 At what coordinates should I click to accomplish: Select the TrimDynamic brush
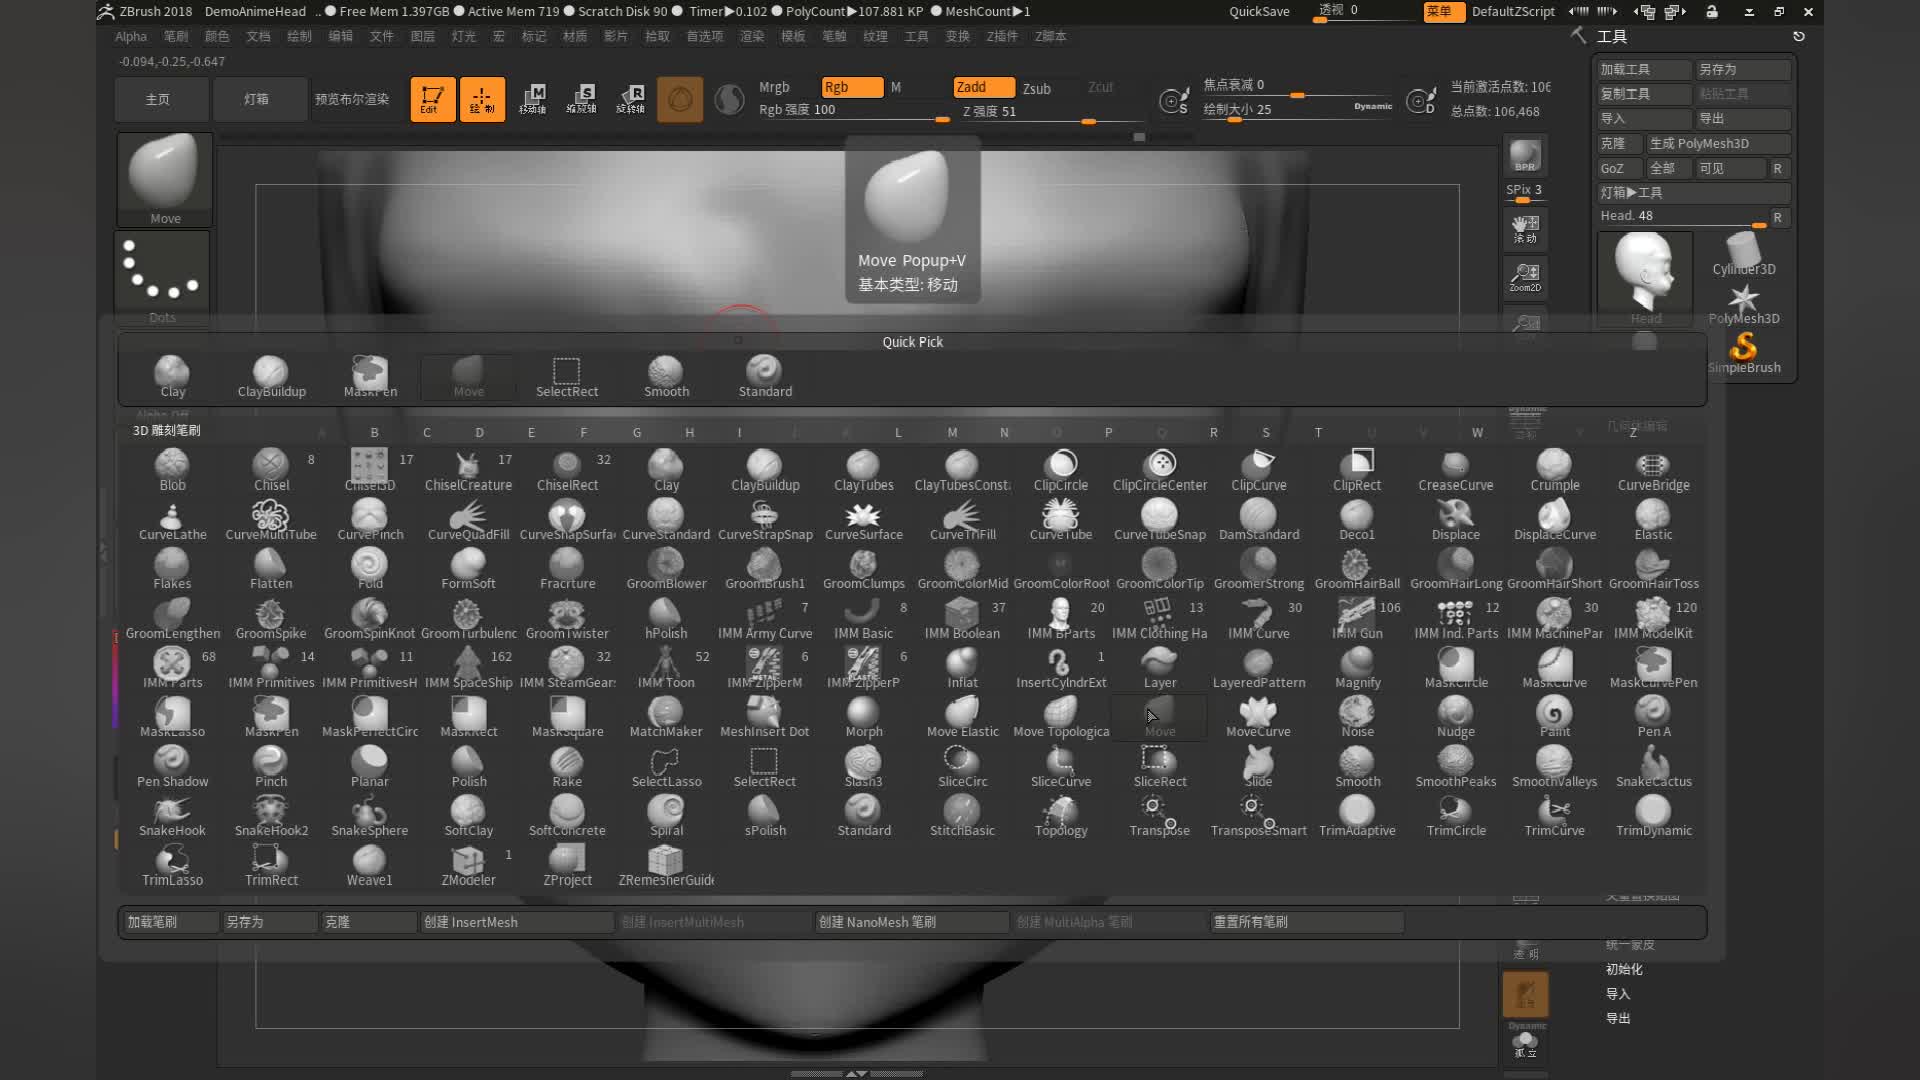pyautogui.click(x=1652, y=813)
